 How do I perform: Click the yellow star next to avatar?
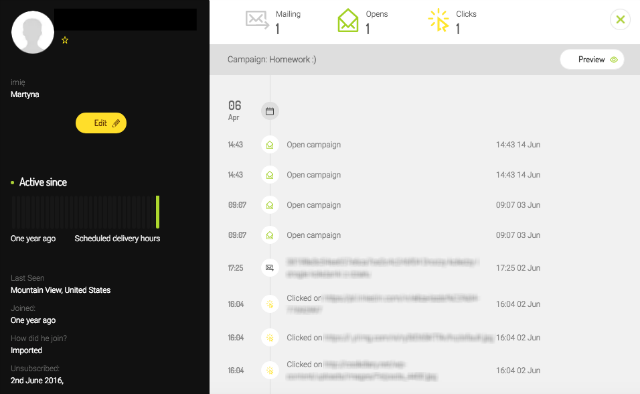pos(64,40)
